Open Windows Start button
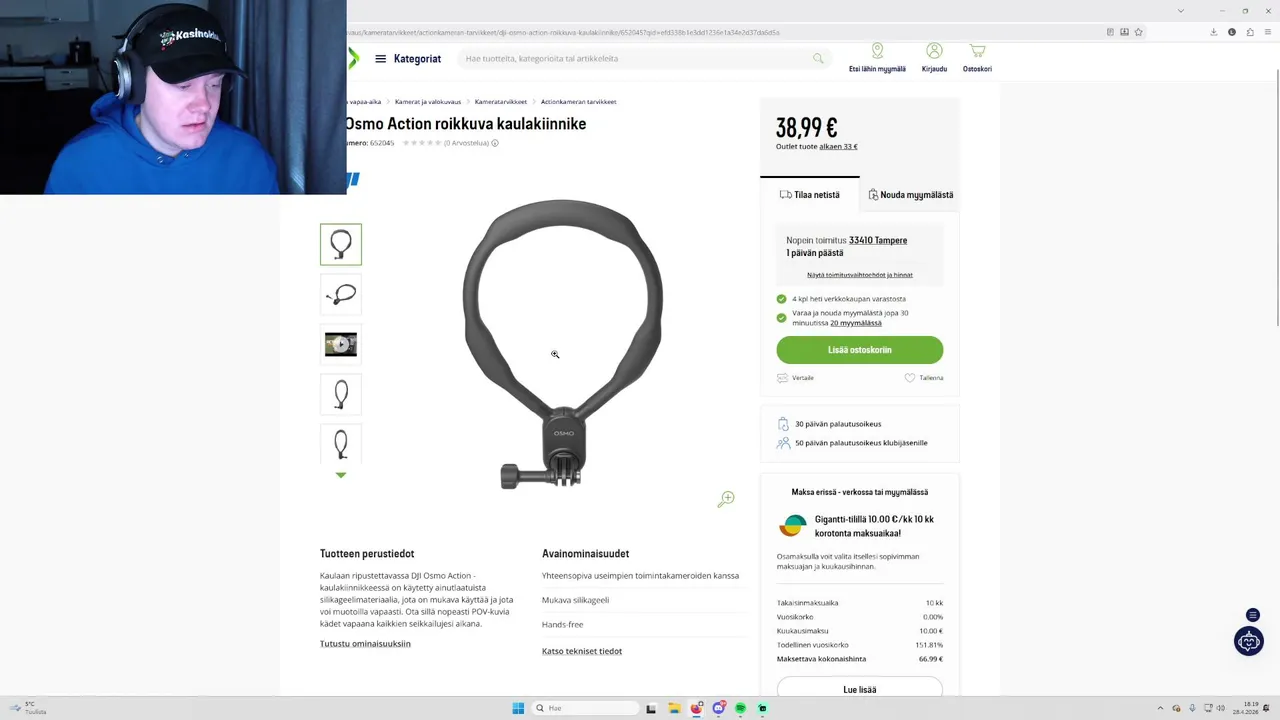 tap(518, 708)
